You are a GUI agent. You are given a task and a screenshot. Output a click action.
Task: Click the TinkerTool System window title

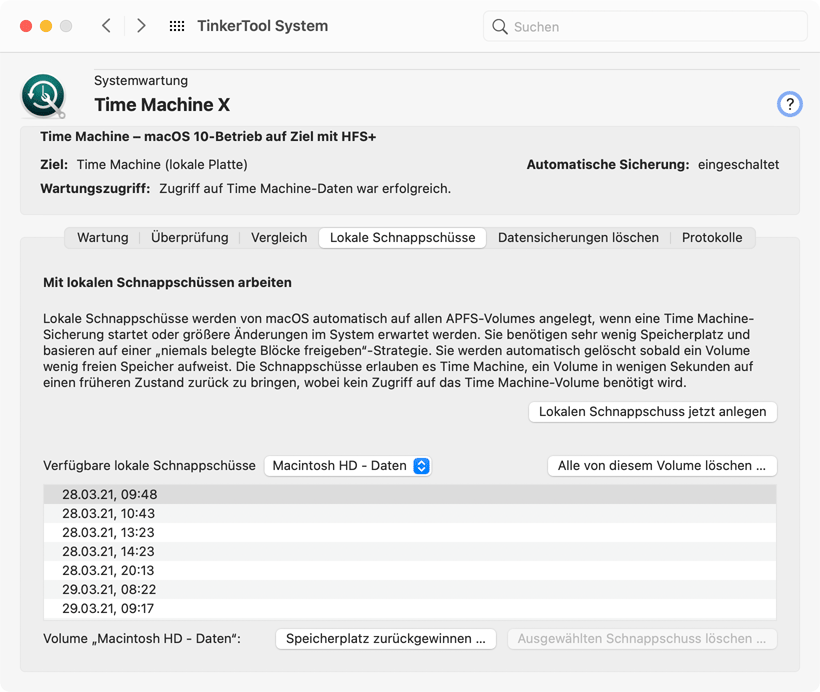(263, 26)
